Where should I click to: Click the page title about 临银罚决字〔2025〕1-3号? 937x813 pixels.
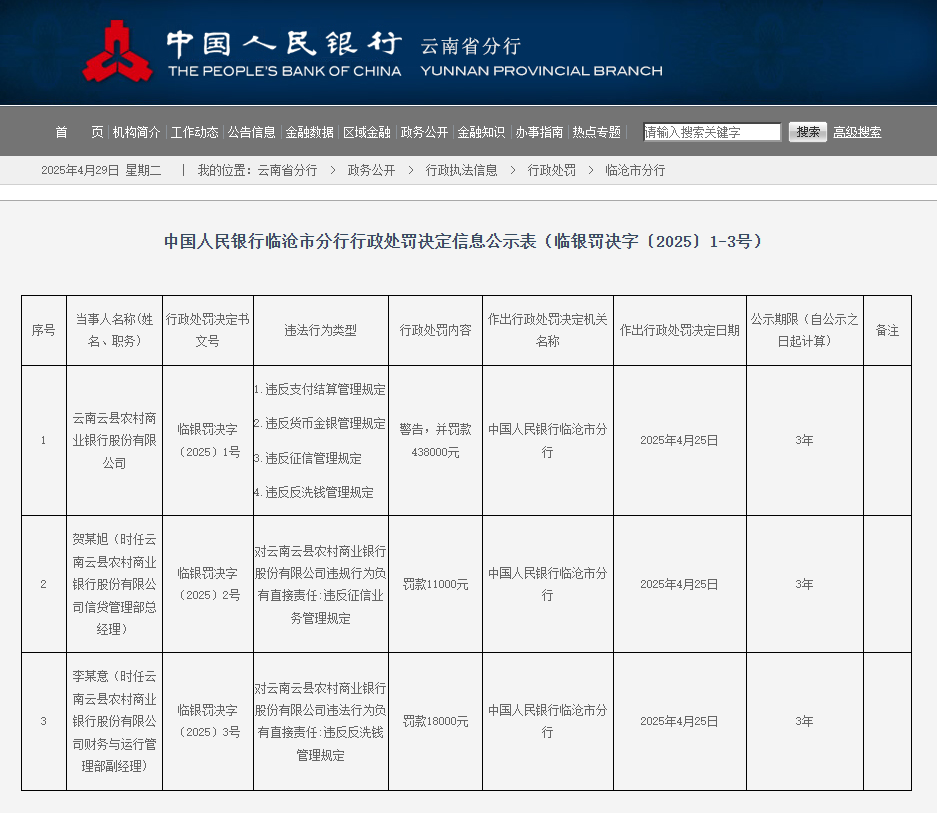pos(463,241)
